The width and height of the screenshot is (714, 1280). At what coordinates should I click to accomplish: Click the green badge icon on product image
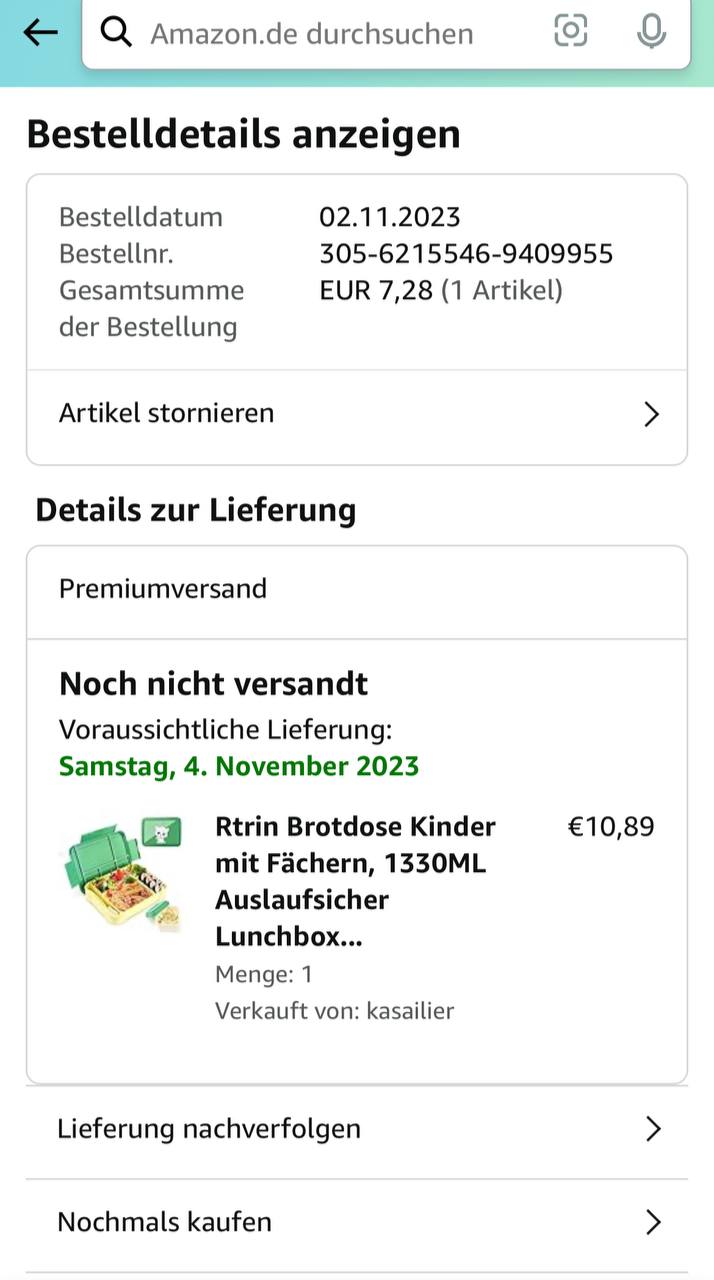click(161, 830)
